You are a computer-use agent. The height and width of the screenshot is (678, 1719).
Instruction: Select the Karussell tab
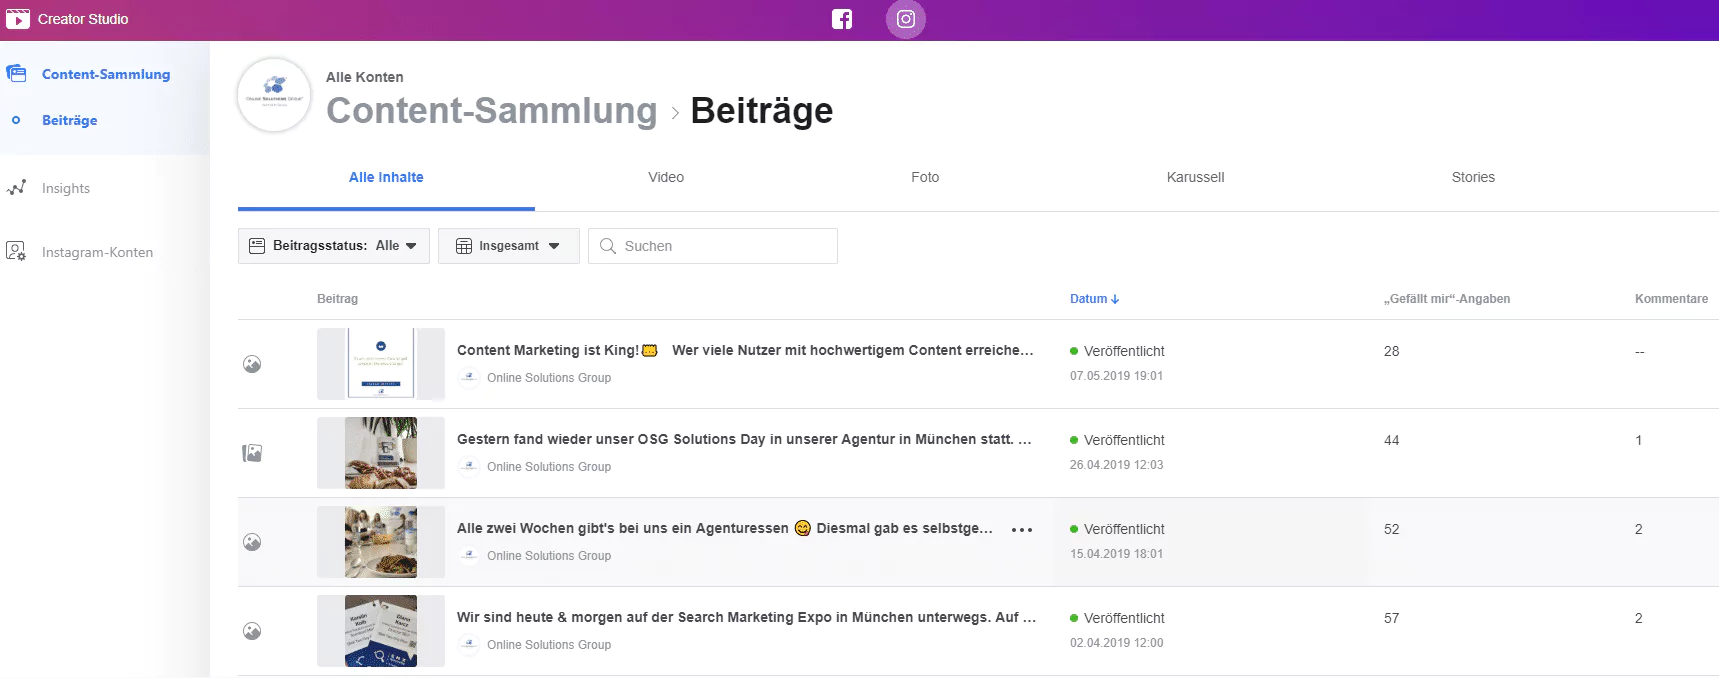1195,177
